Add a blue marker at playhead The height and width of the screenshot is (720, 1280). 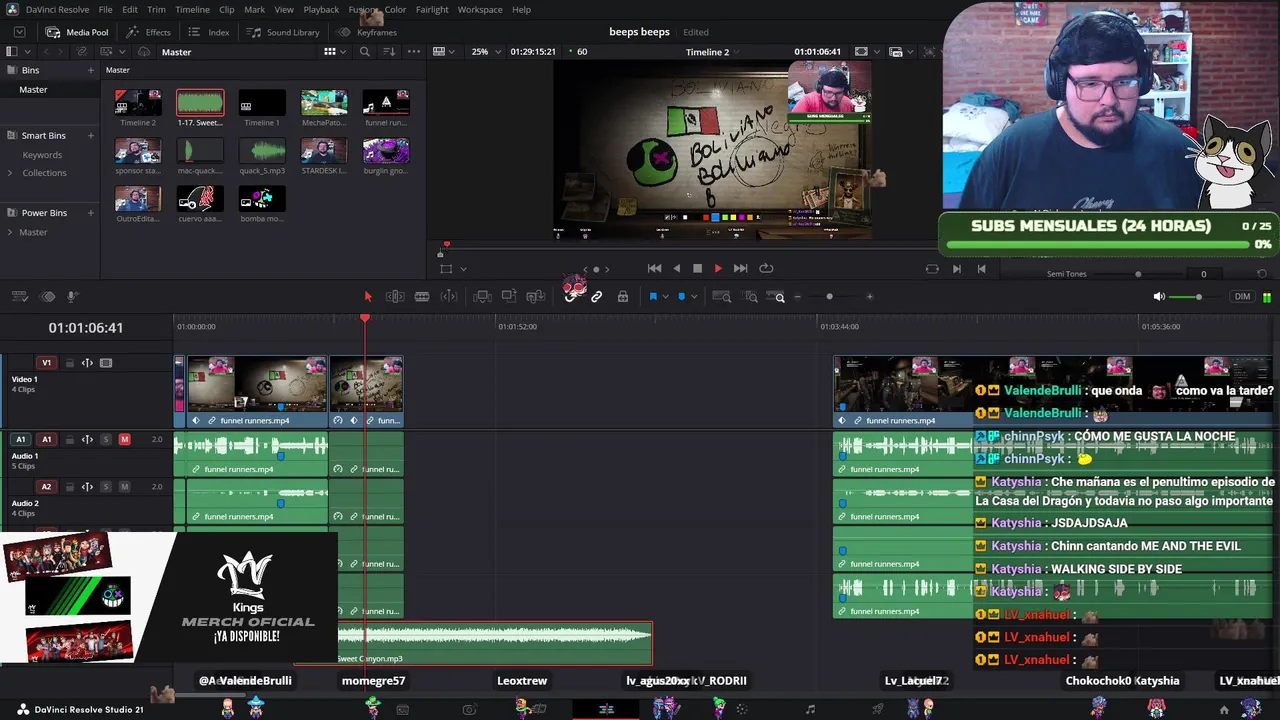click(x=682, y=297)
